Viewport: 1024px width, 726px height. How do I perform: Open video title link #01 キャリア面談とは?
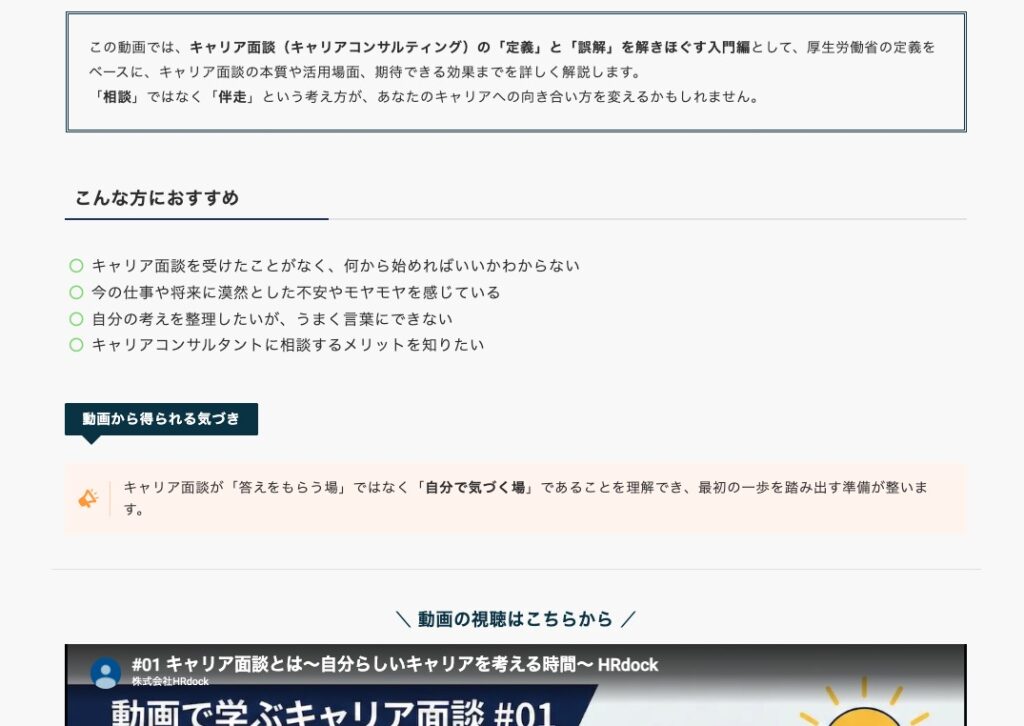pyautogui.click(x=394, y=665)
